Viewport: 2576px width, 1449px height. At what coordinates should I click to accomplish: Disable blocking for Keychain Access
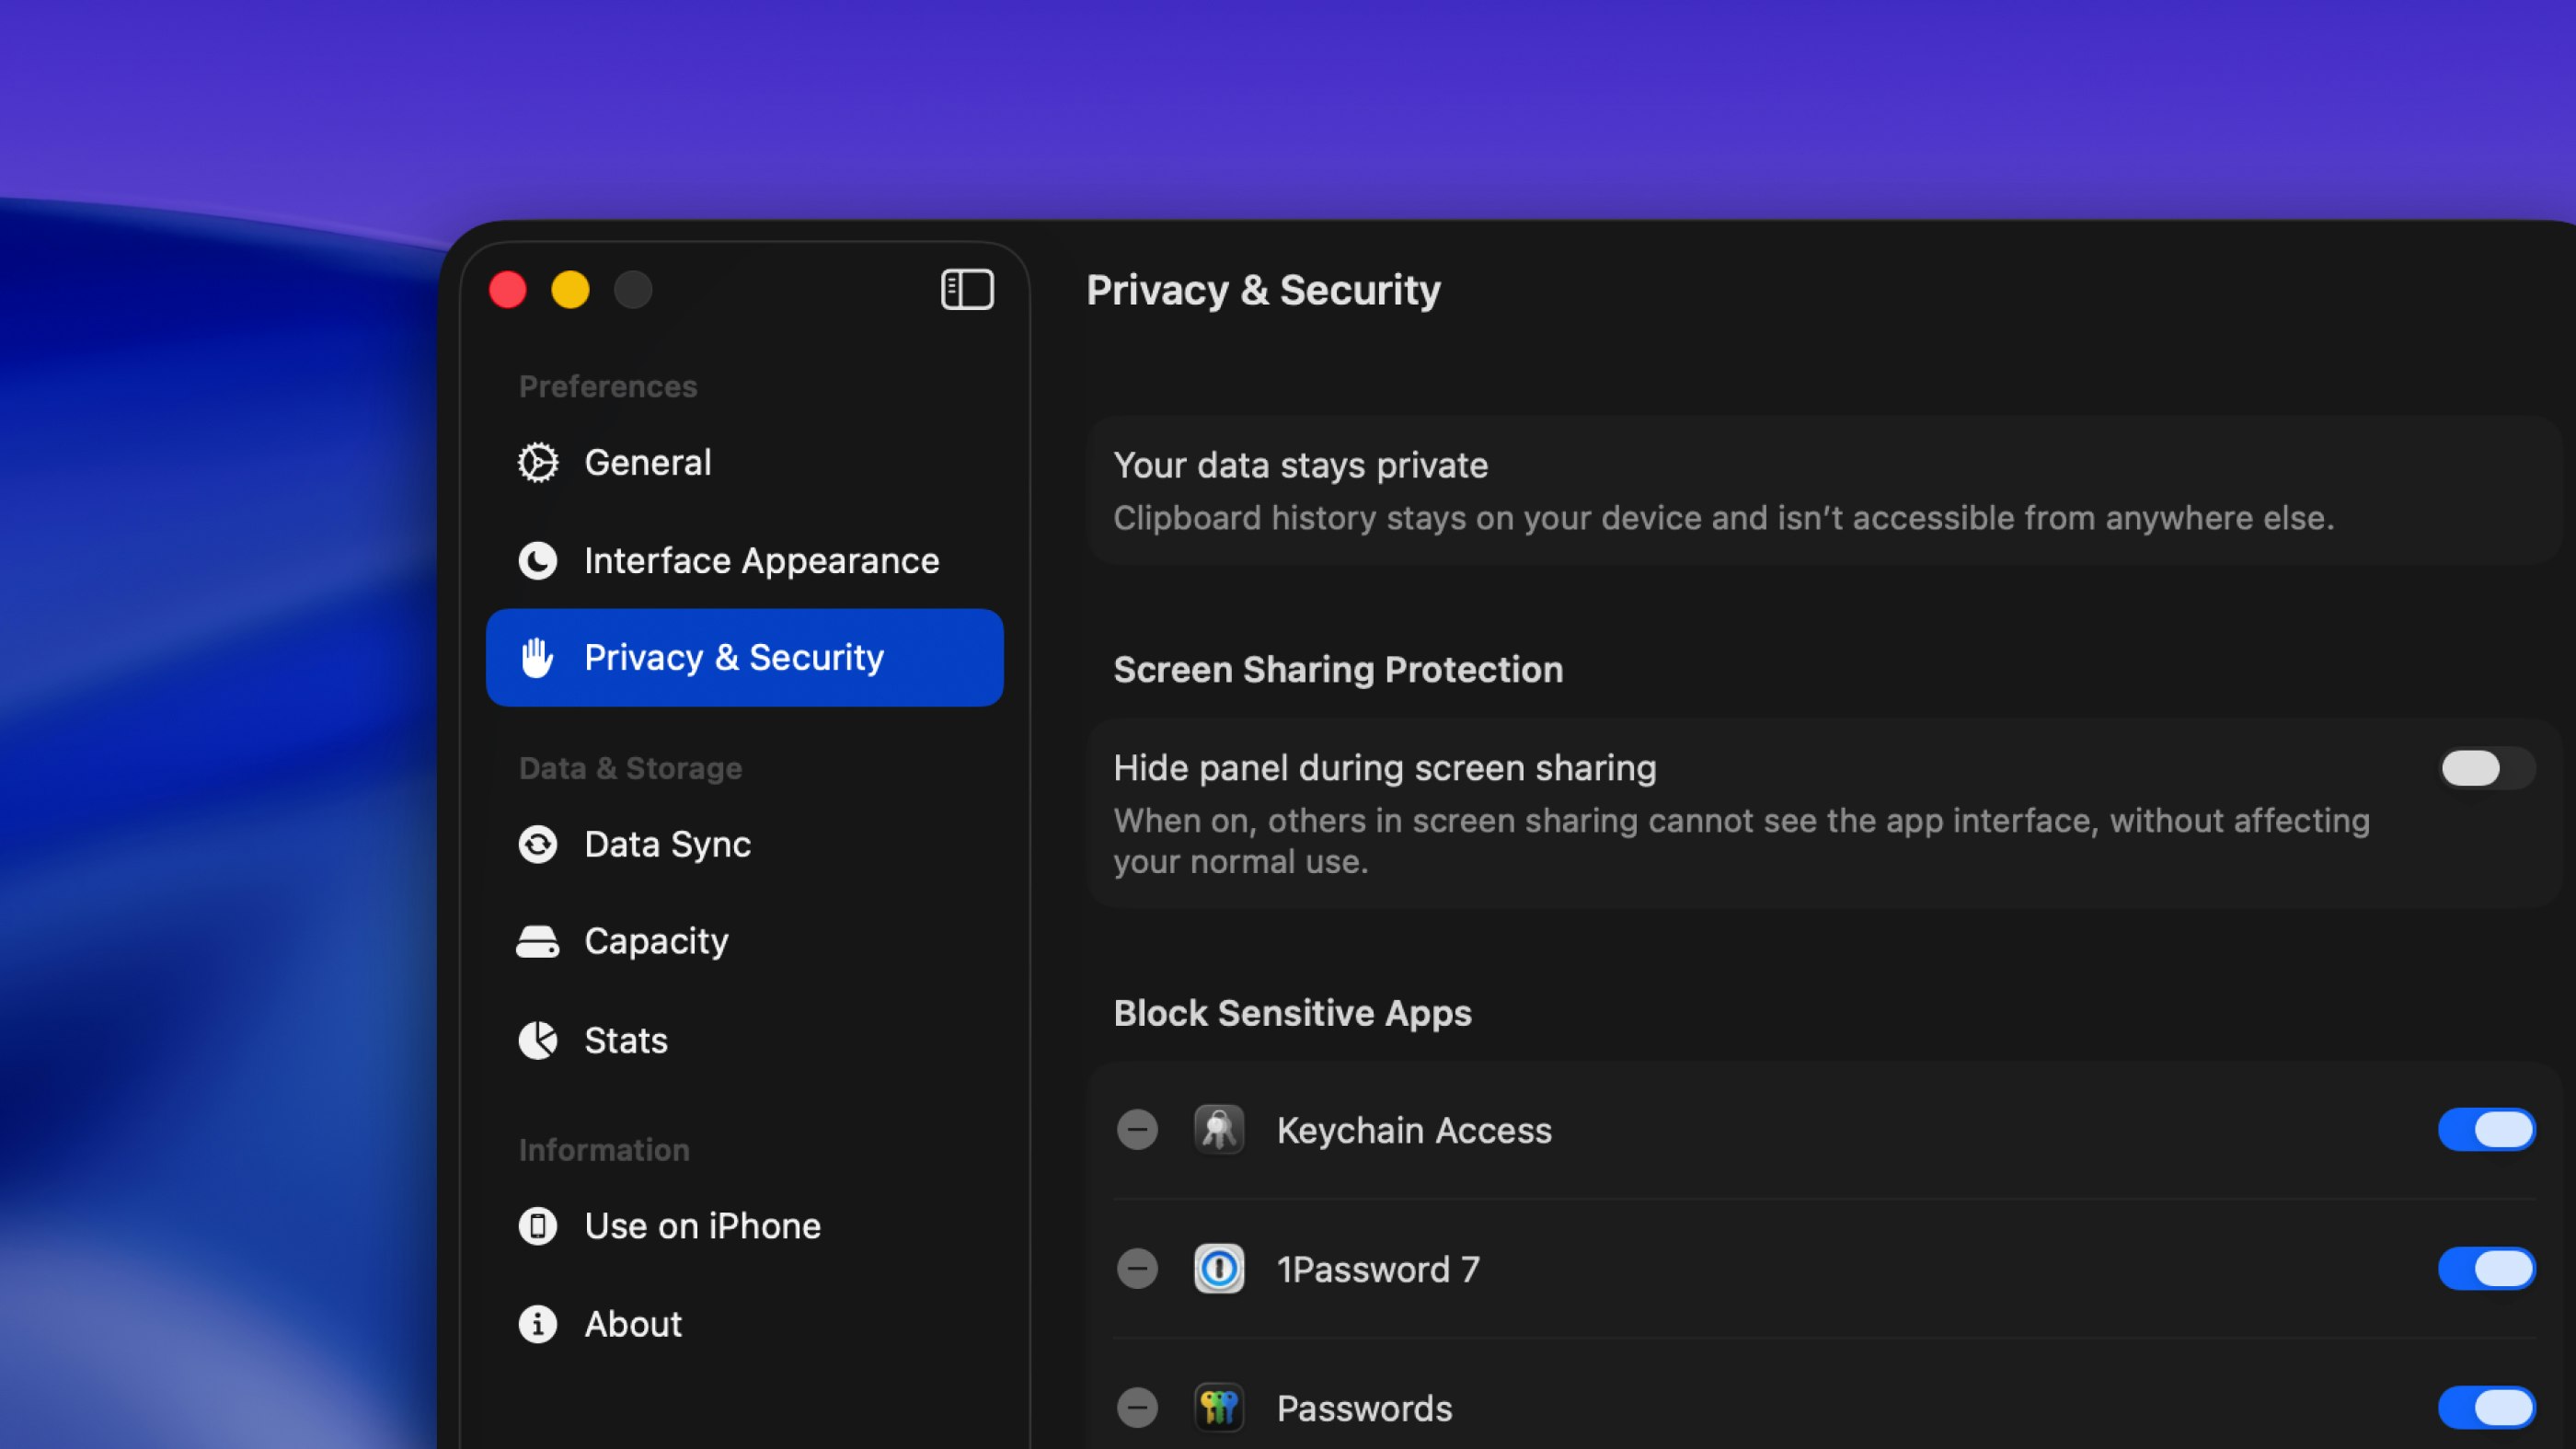[x=2486, y=1130]
